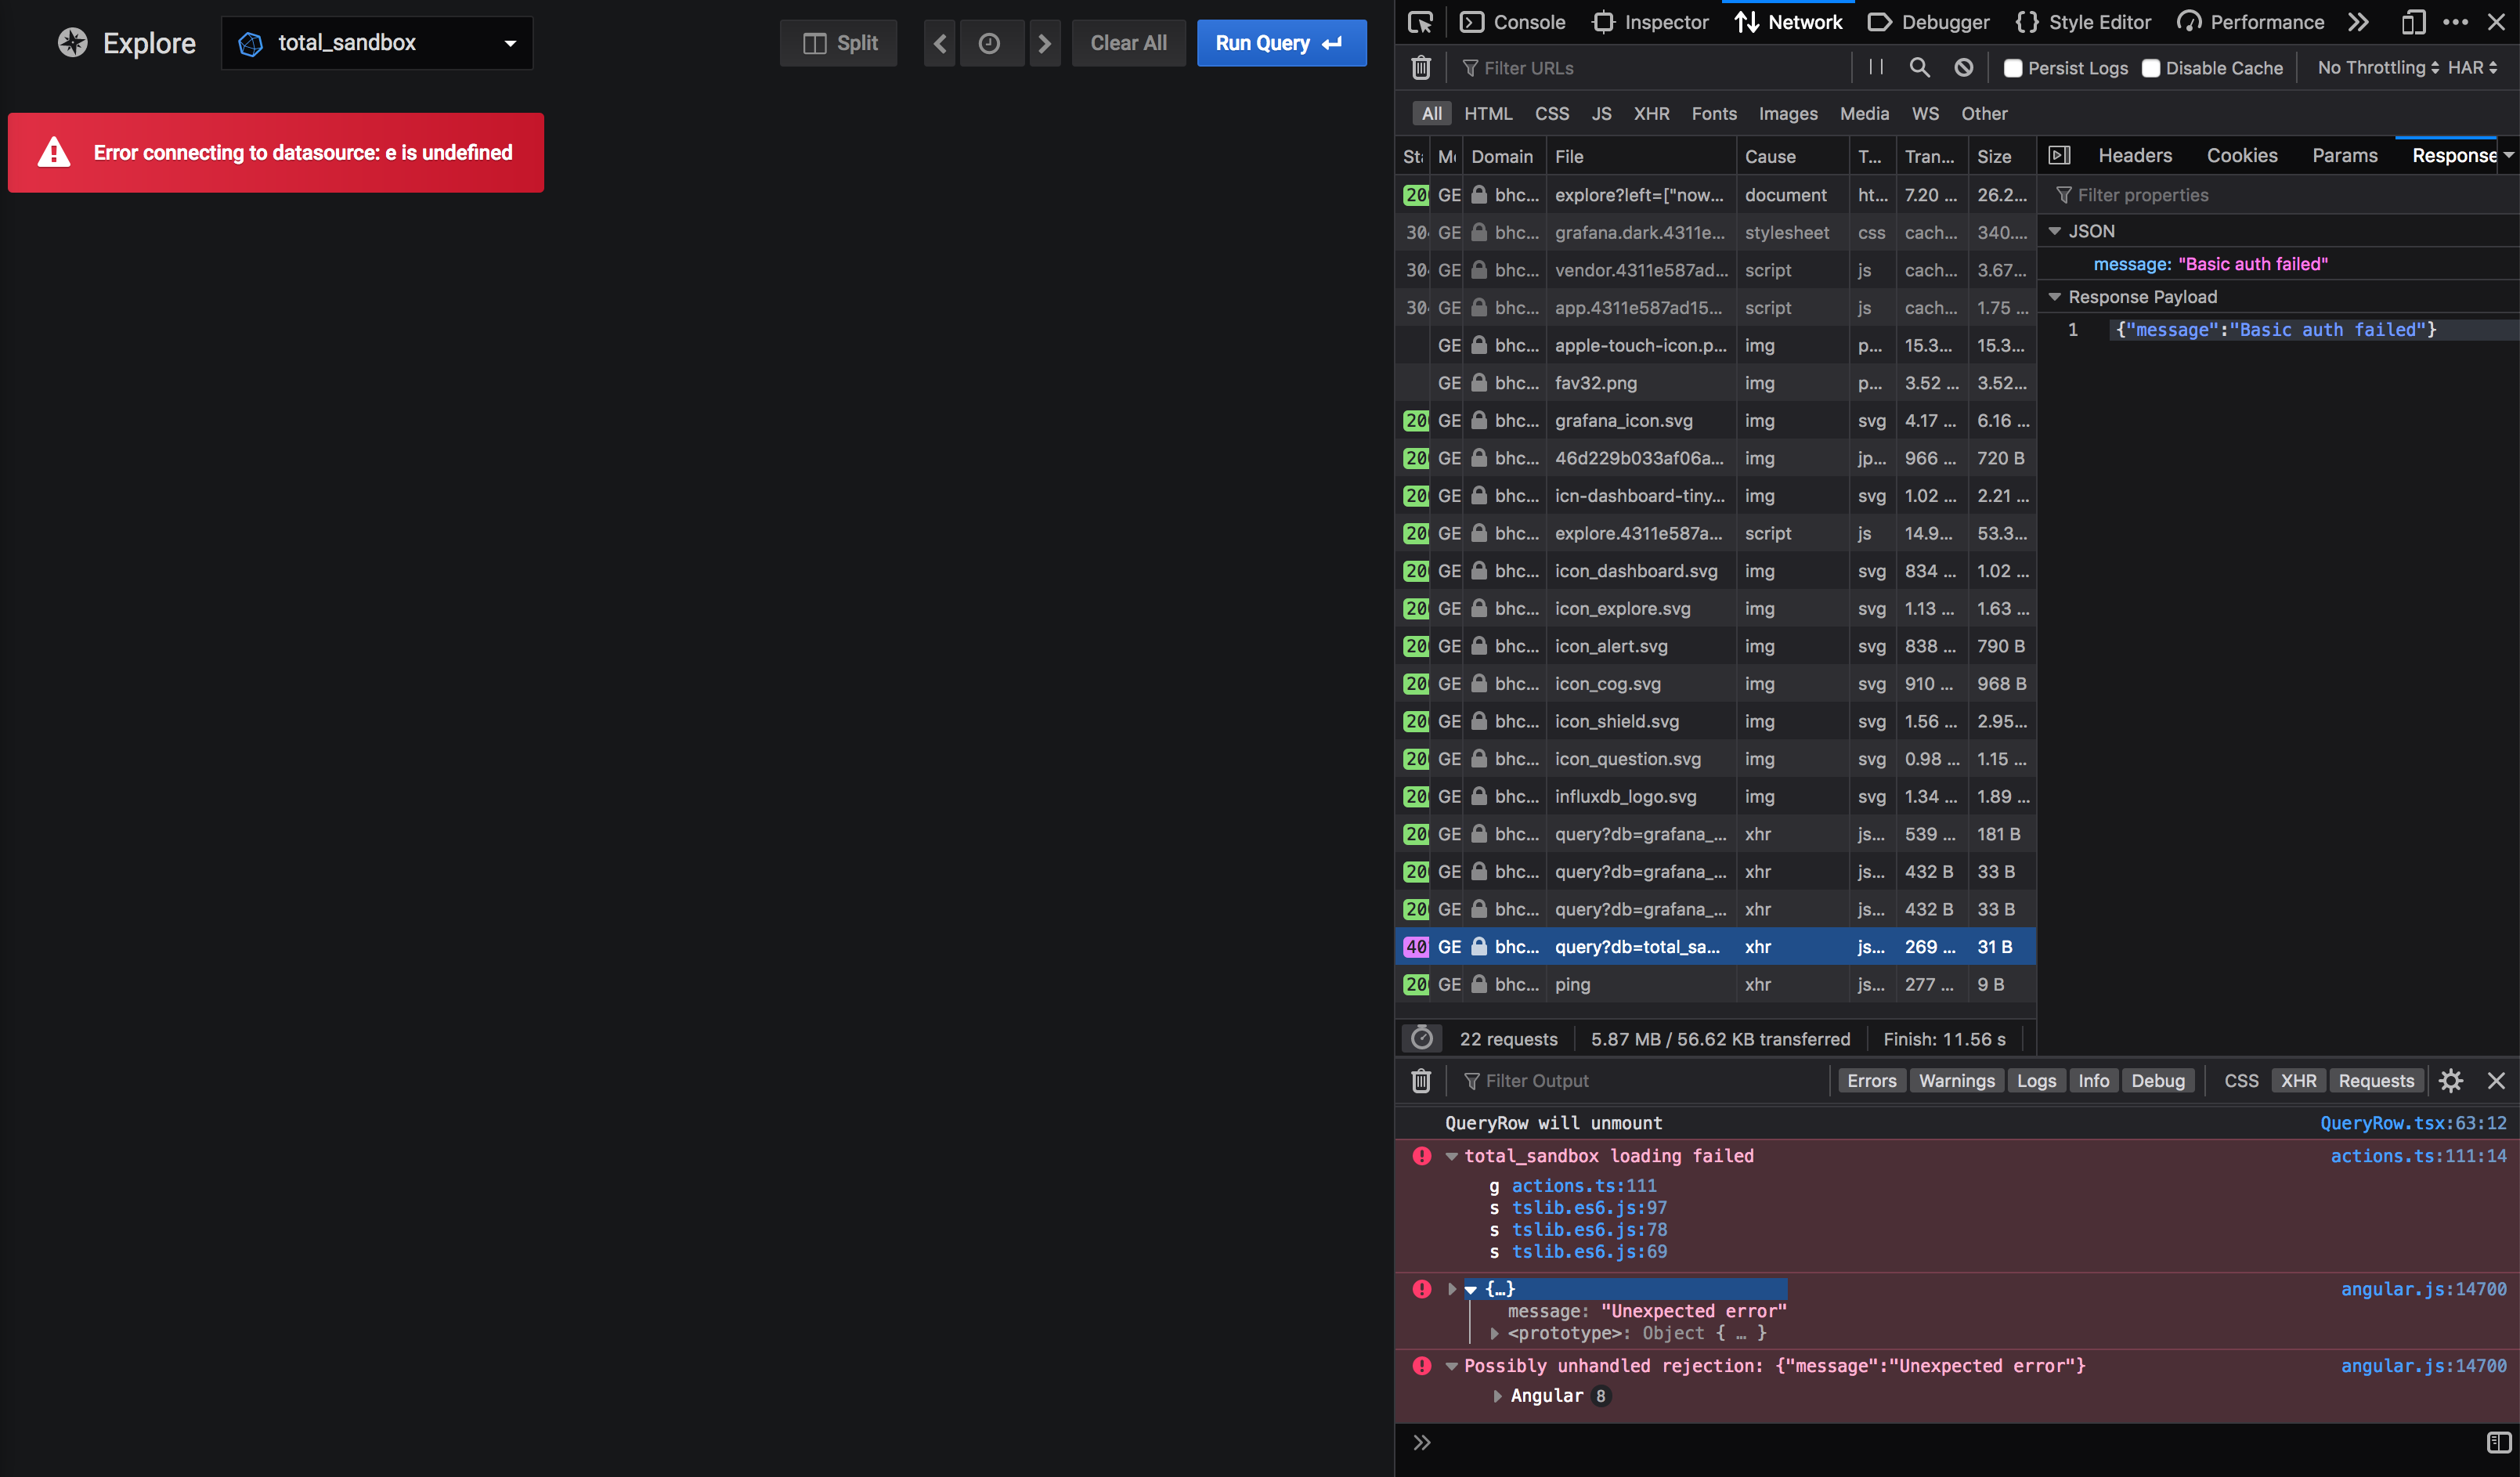
Task: Clear the network request list with trash icon
Action: click(x=1421, y=67)
